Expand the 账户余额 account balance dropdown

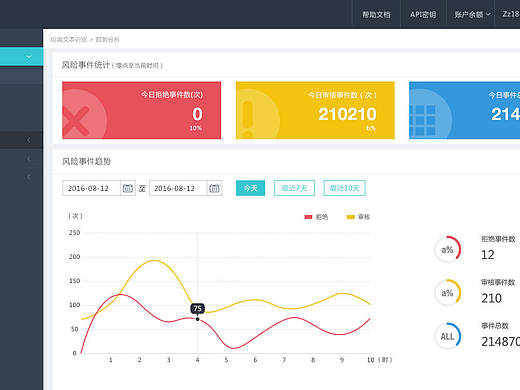(x=473, y=15)
